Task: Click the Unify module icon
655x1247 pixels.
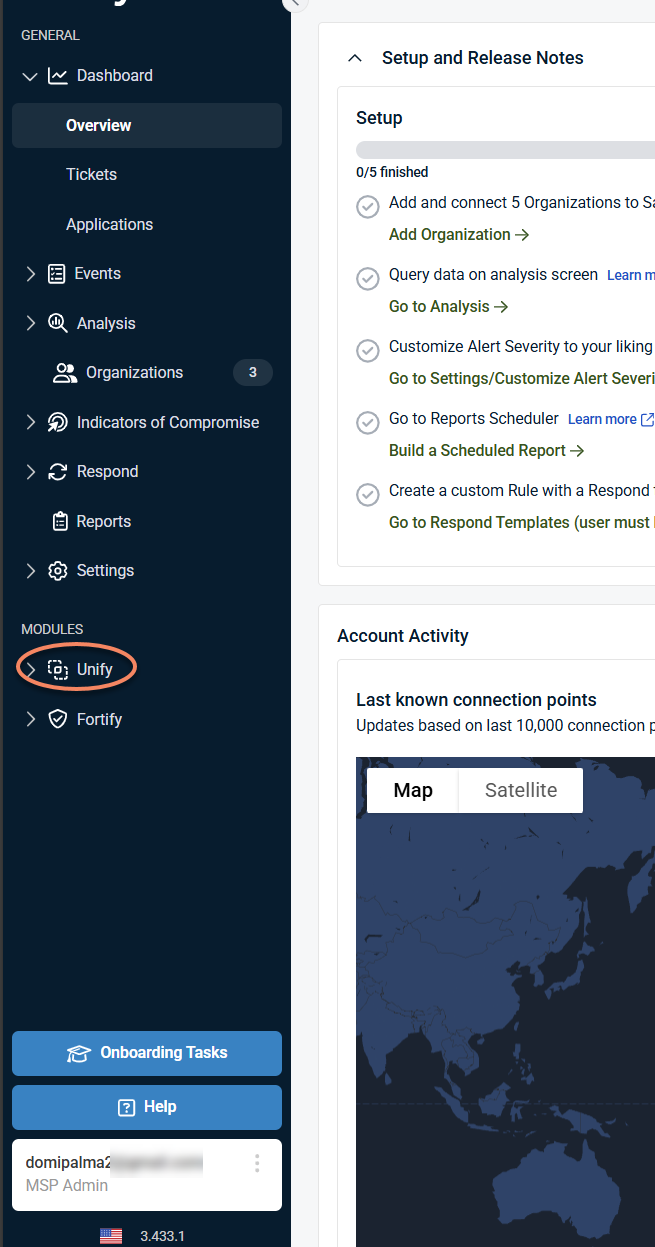Action: pos(58,669)
